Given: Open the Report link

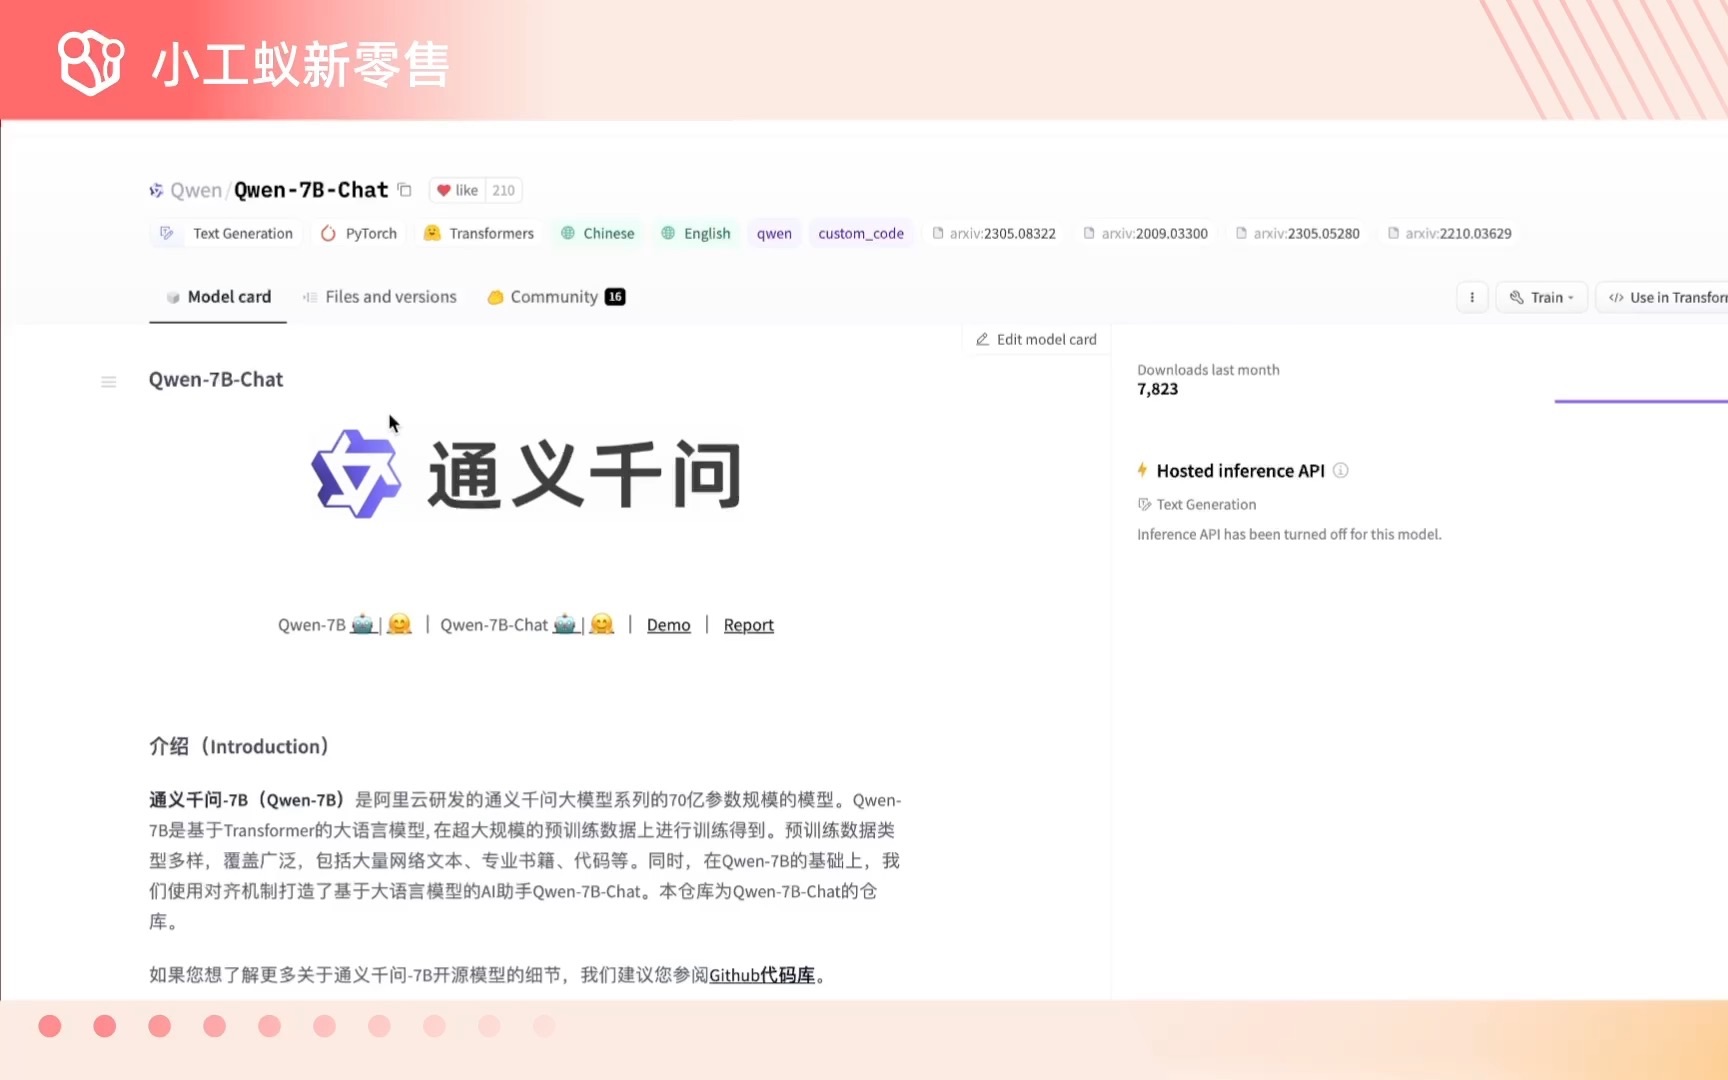Looking at the screenshot, I should click(749, 625).
